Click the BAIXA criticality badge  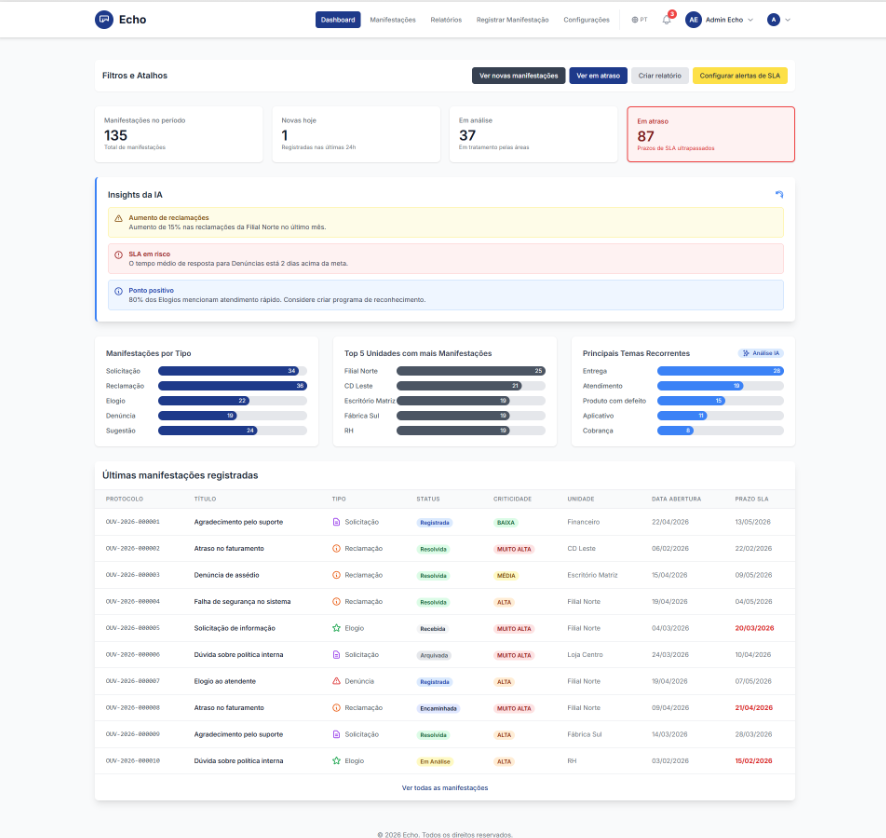pyautogui.click(x=506, y=523)
